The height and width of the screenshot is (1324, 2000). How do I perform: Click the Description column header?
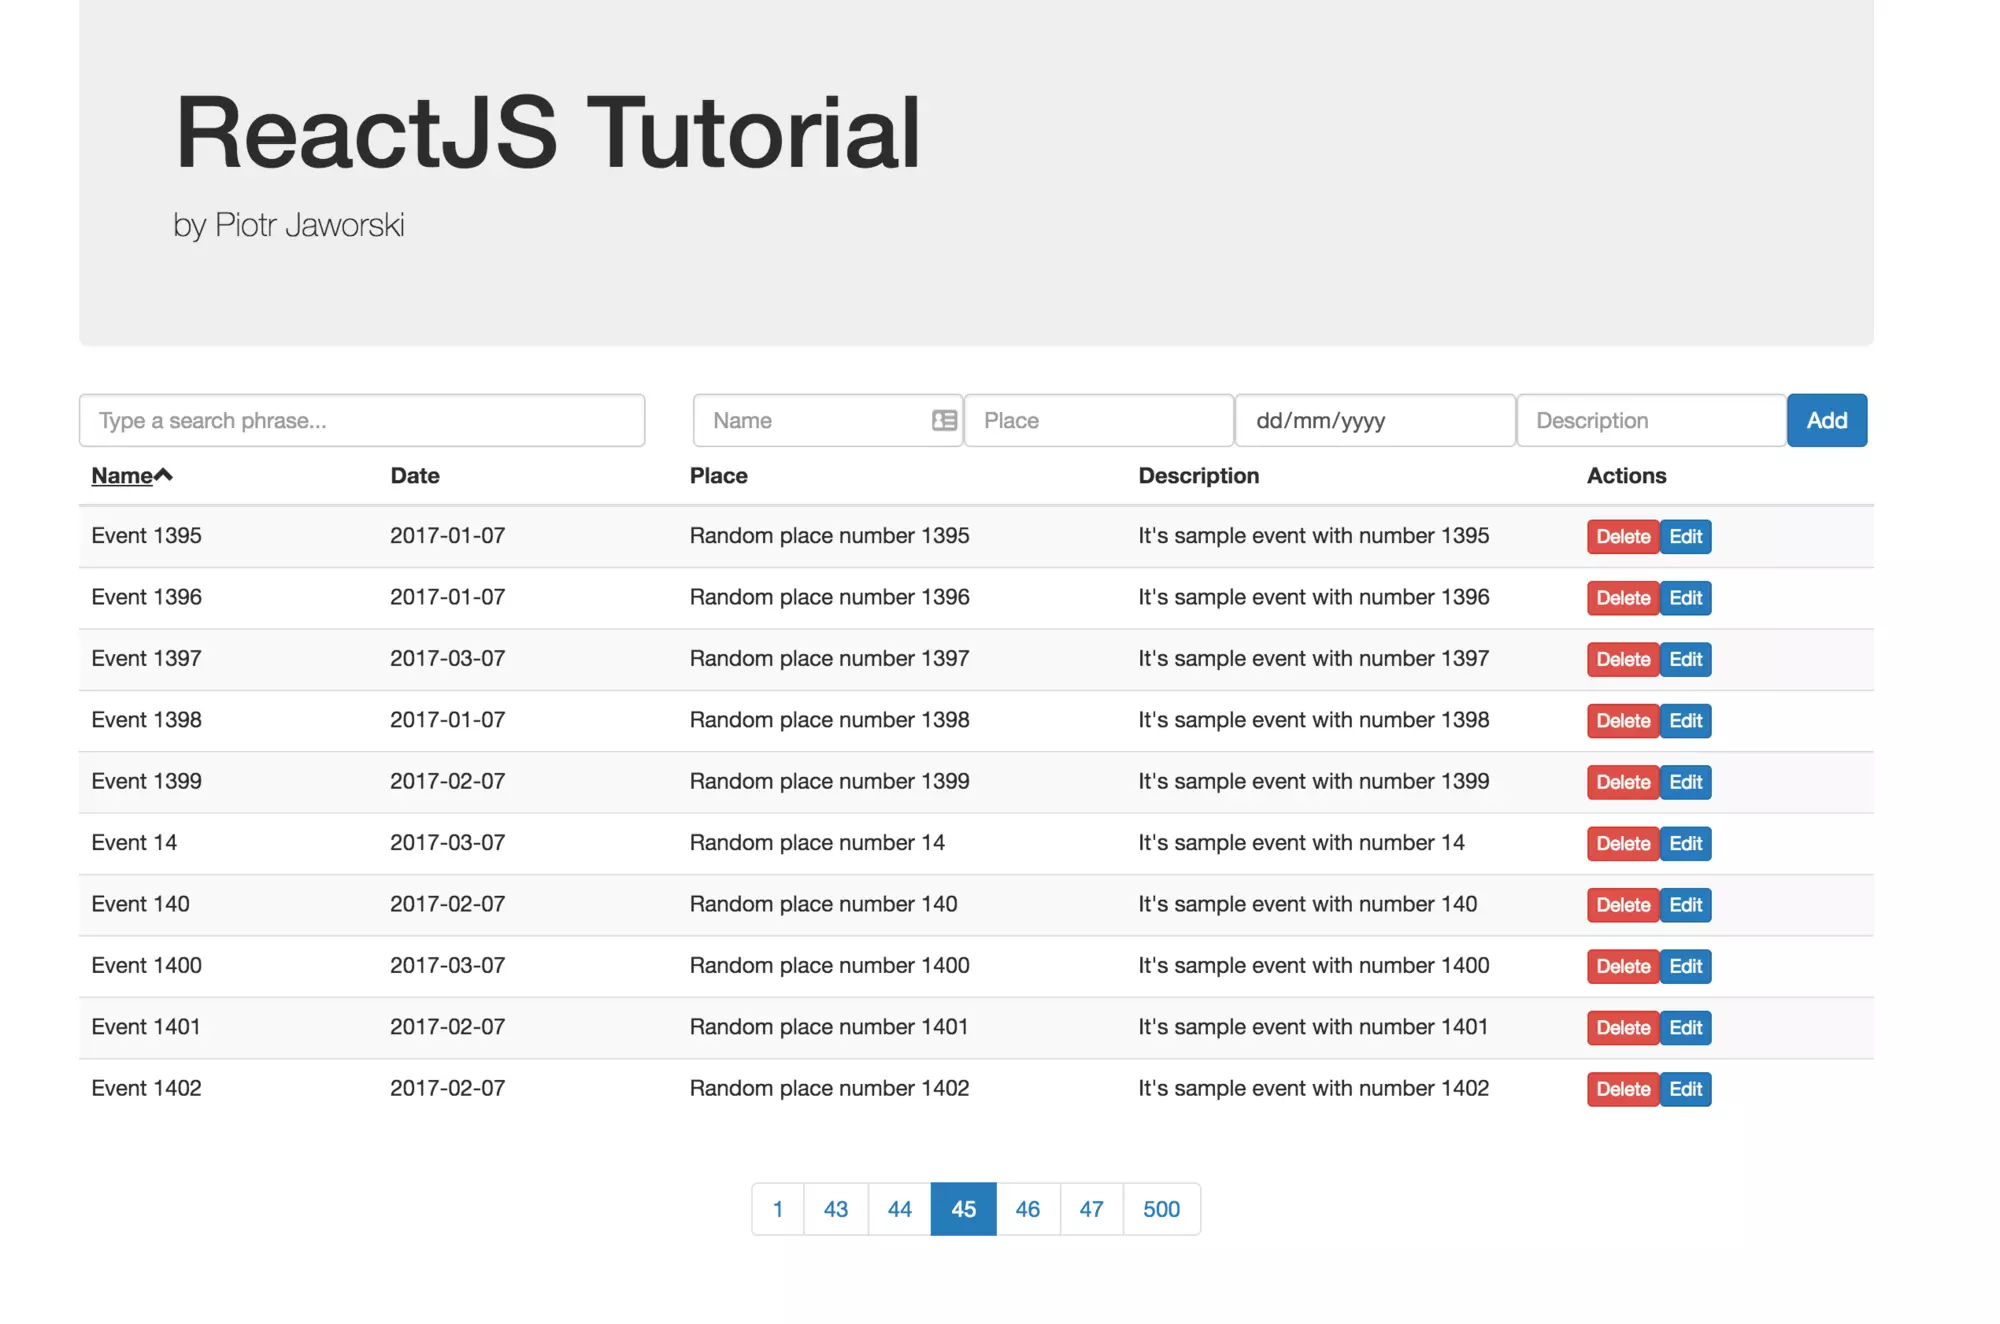click(x=1199, y=476)
